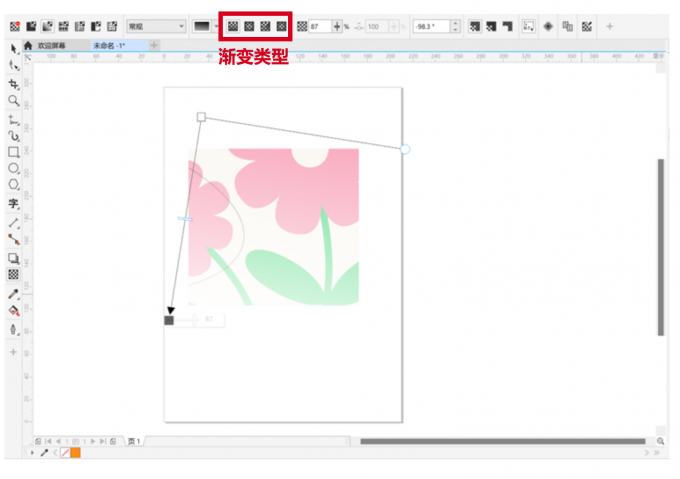This screenshot has height=479, width=680.
Task: Click the orange color swatch in bottom palette
Action: pyautogui.click(x=76, y=453)
